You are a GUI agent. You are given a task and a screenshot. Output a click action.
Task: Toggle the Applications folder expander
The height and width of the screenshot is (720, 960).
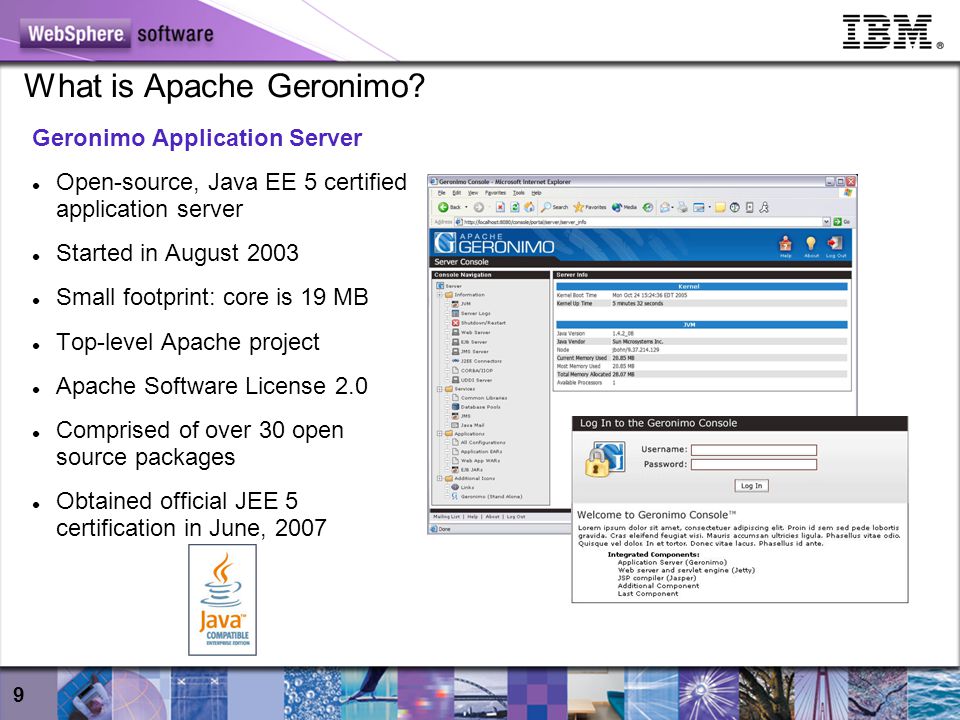pyautogui.click(x=440, y=433)
